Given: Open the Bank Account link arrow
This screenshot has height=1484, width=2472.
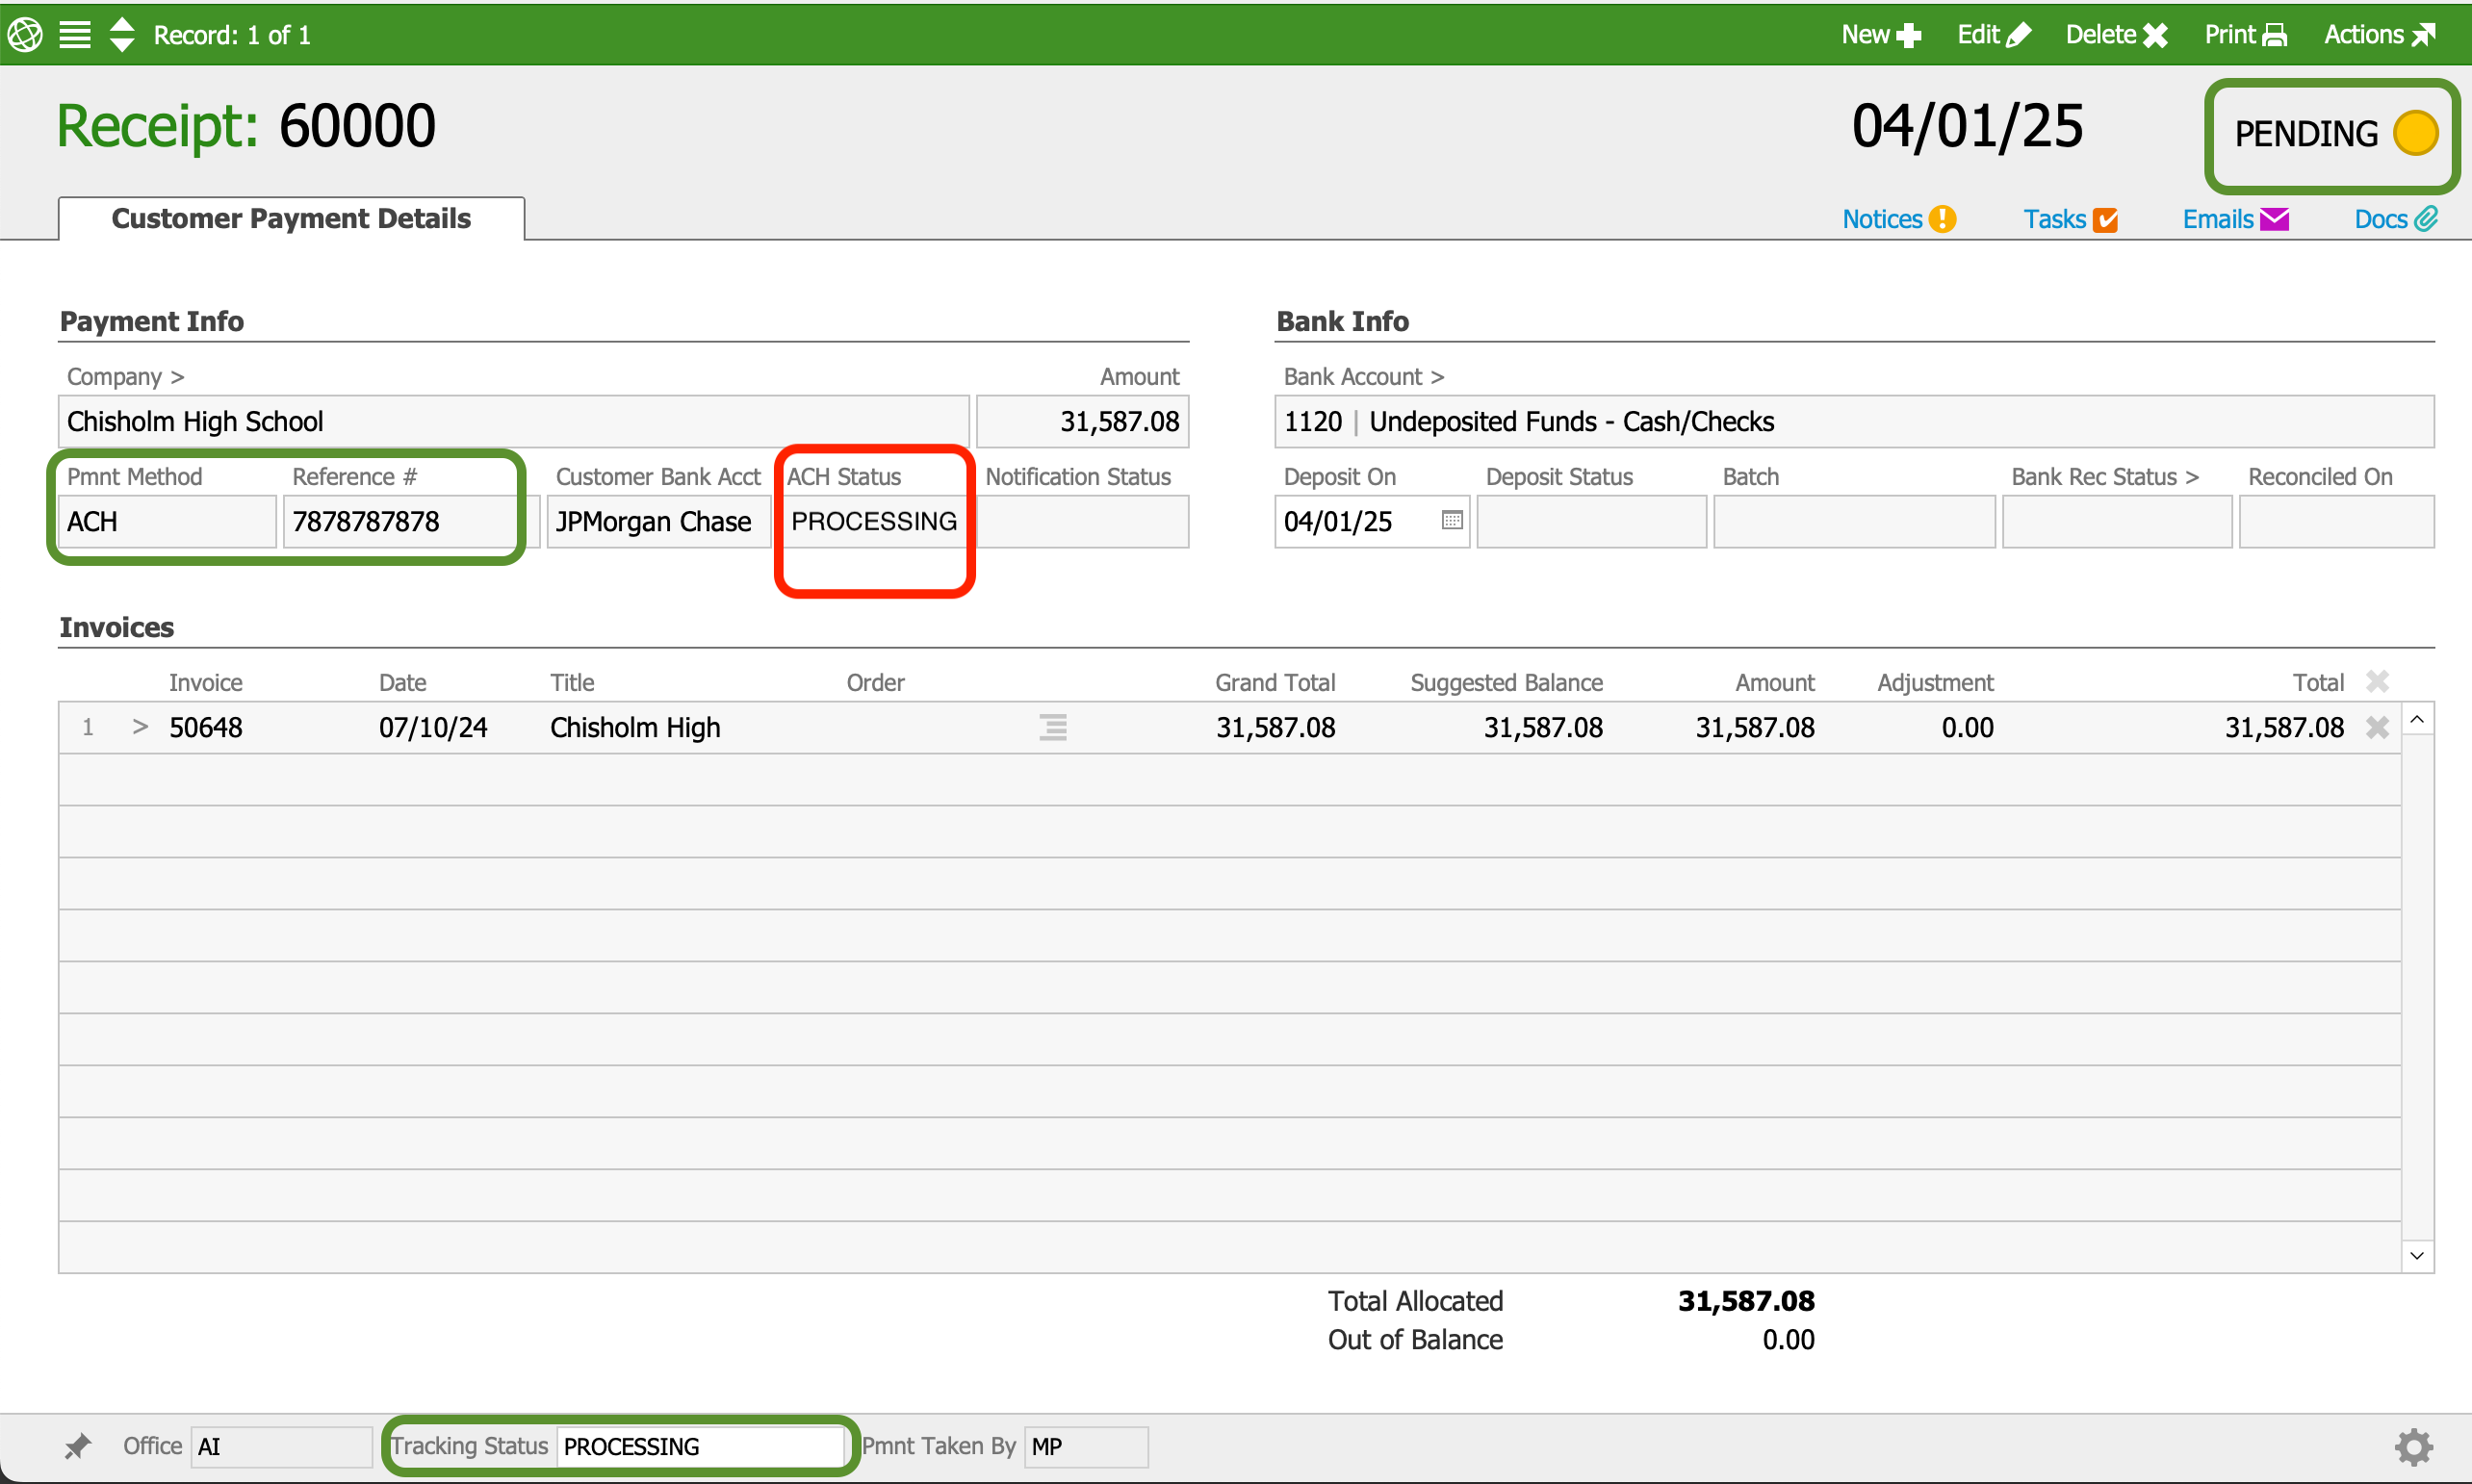Looking at the screenshot, I should (x=1437, y=377).
